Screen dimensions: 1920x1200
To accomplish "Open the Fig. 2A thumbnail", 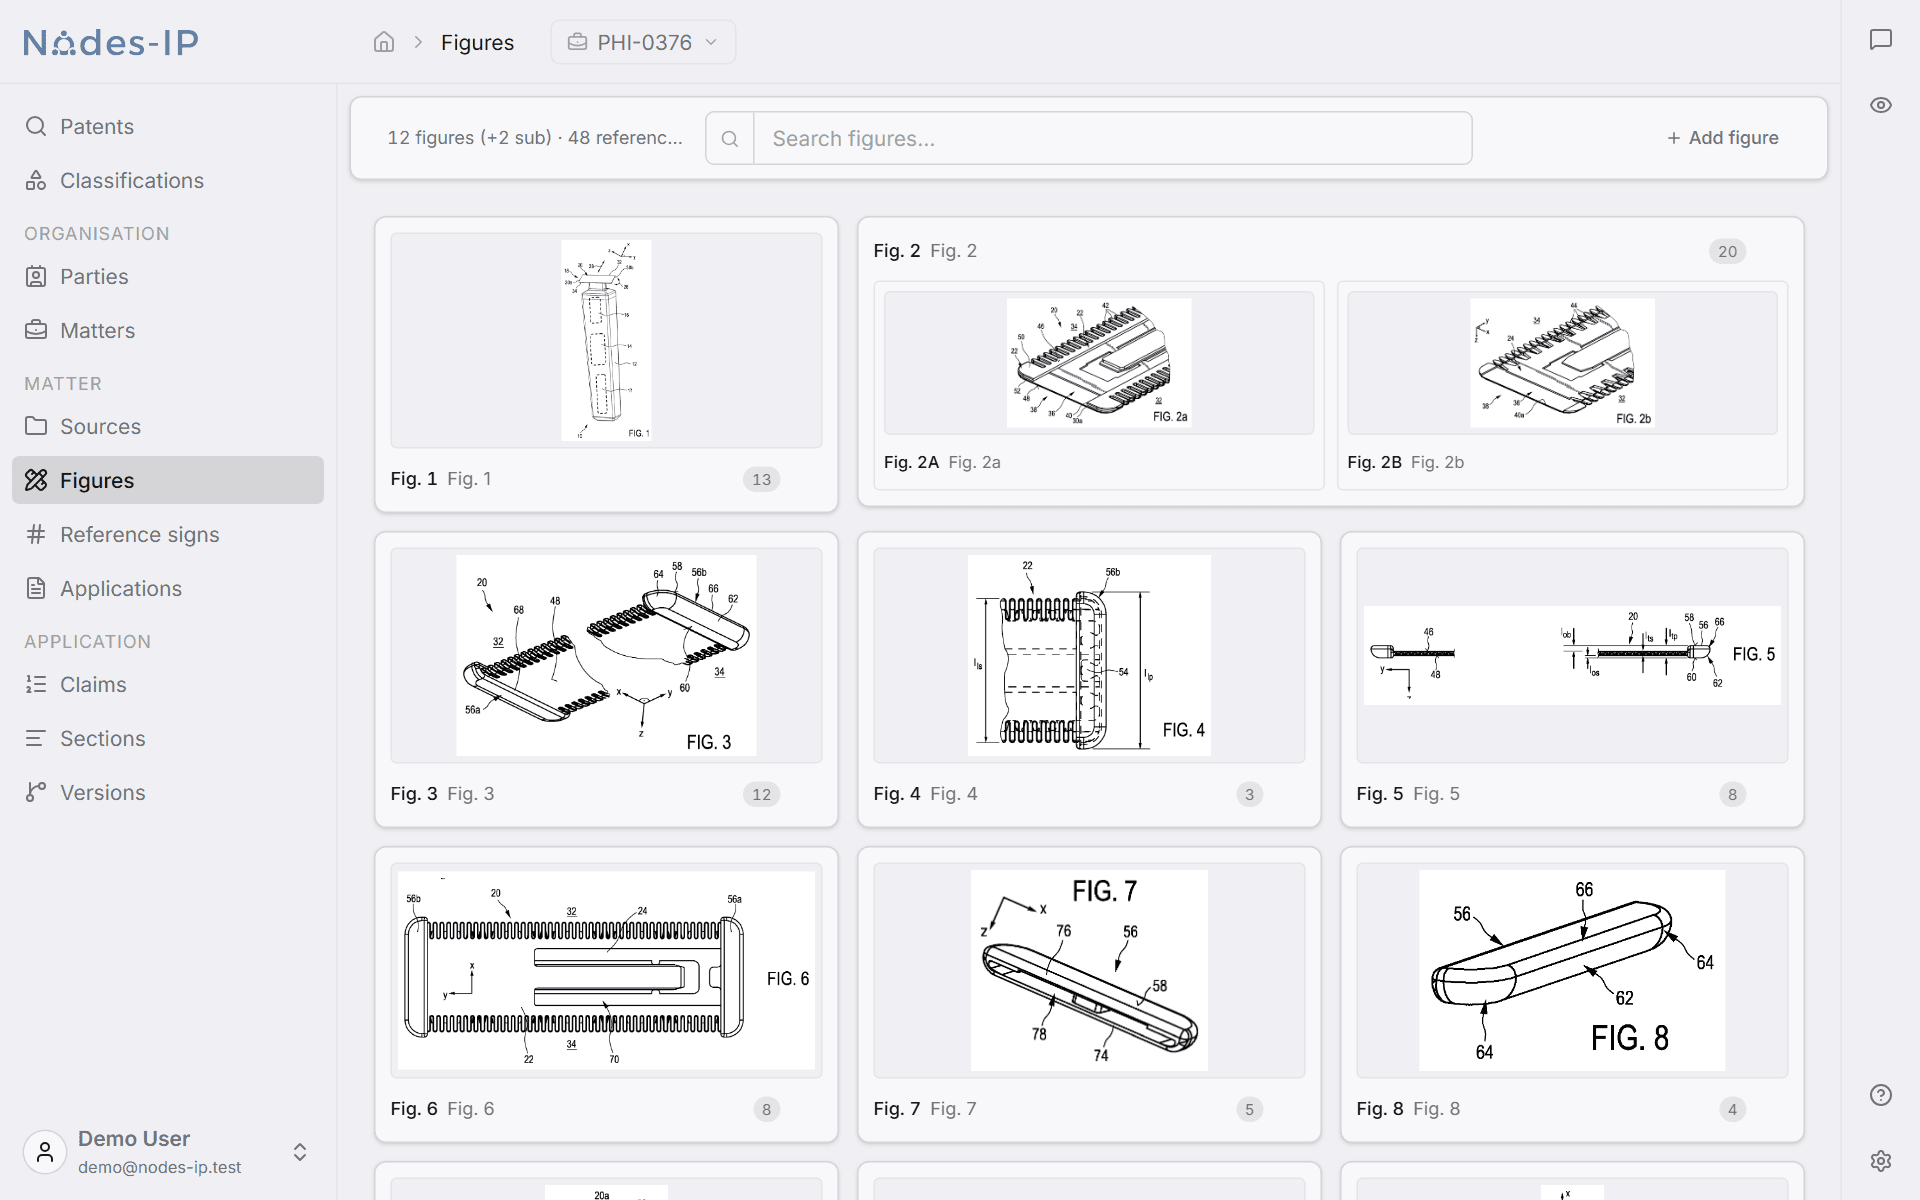I will (1099, 363).
